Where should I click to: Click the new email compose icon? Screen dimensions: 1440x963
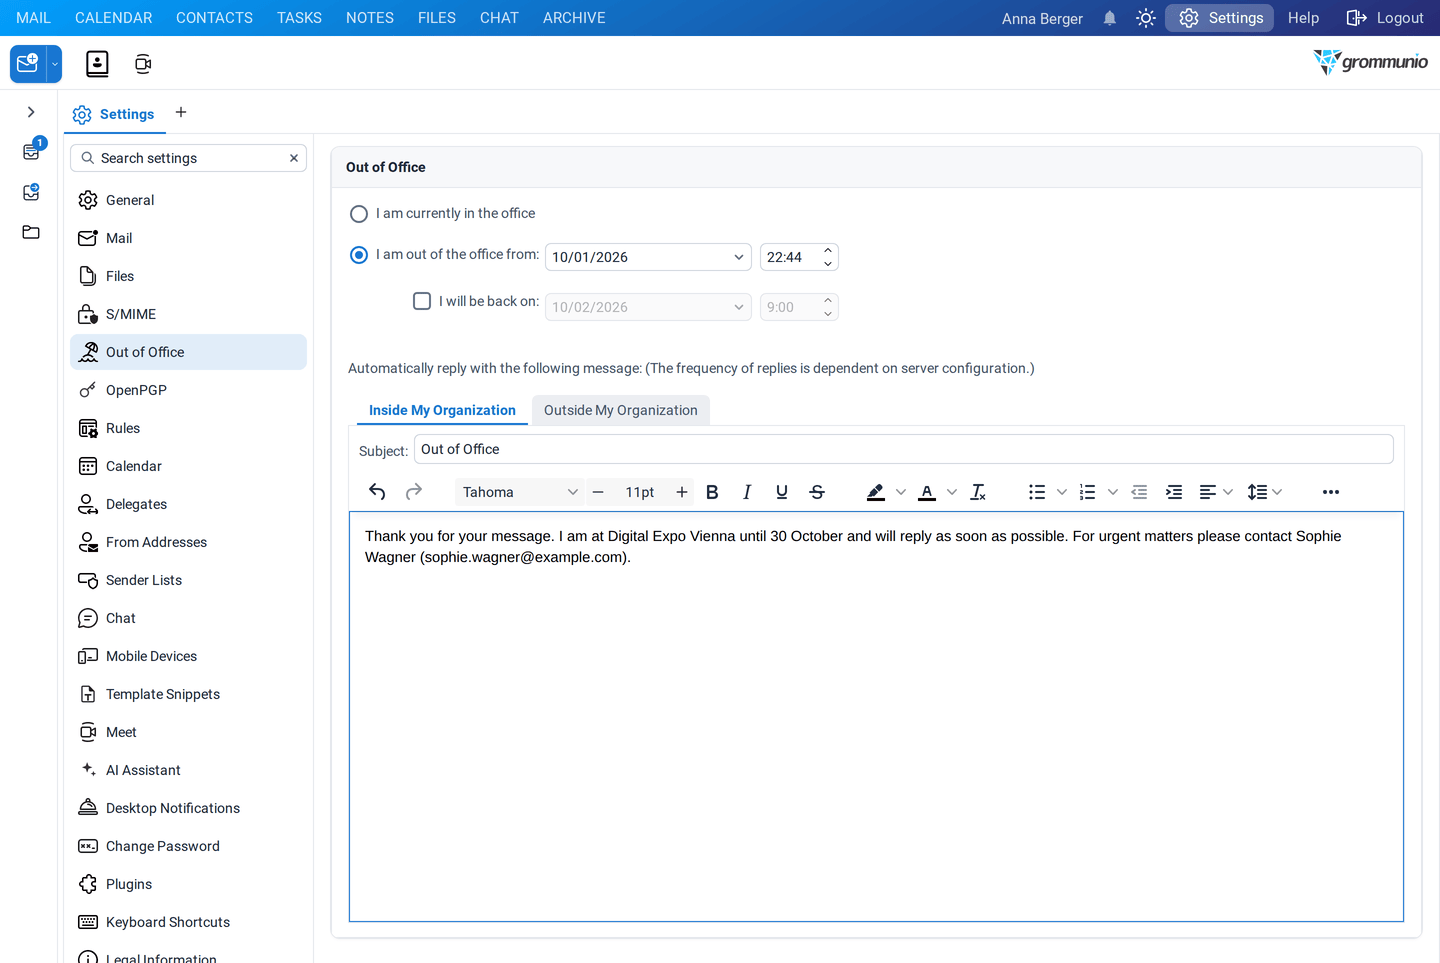28,64
